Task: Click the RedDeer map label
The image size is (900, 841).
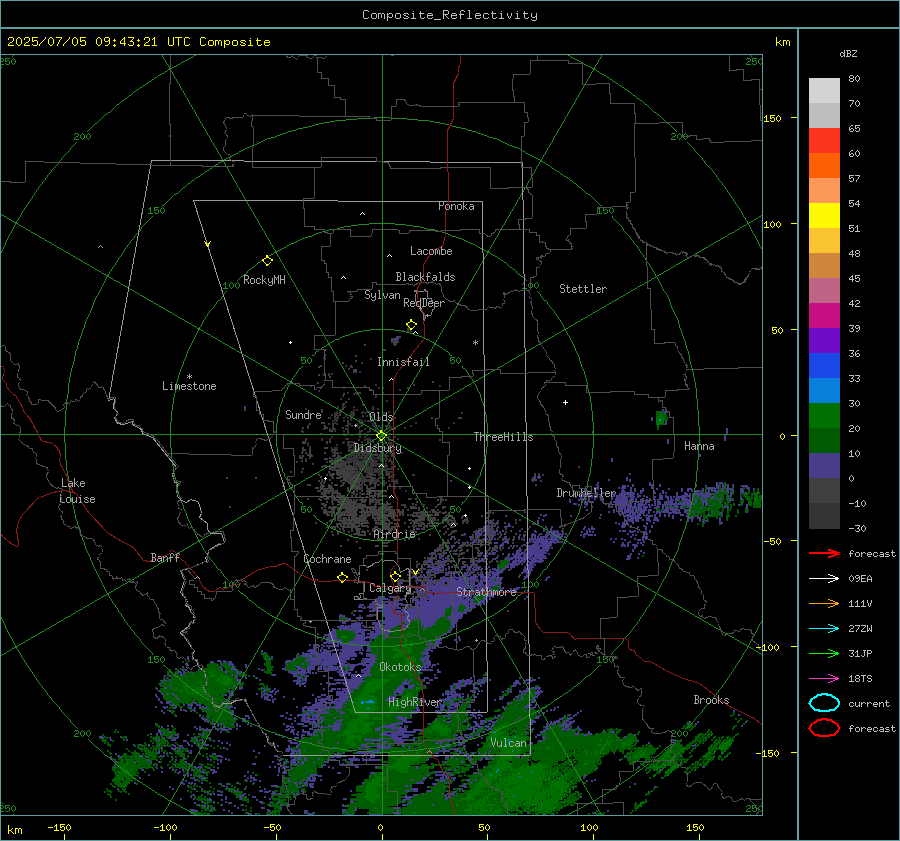Action: (x=424, y=303)
